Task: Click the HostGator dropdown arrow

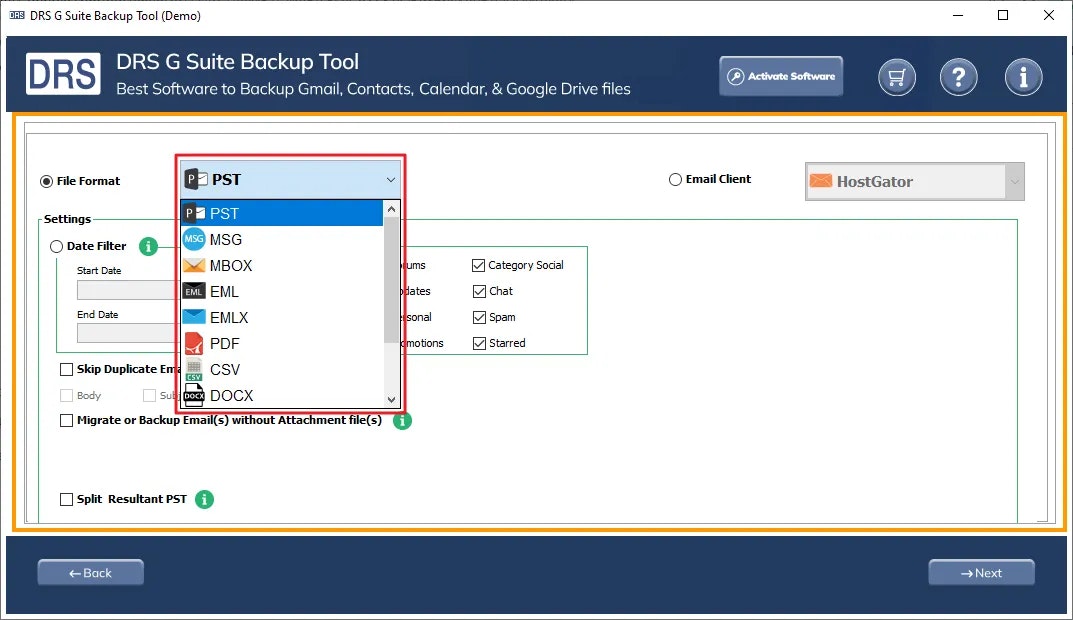Action: point(1015,181)
